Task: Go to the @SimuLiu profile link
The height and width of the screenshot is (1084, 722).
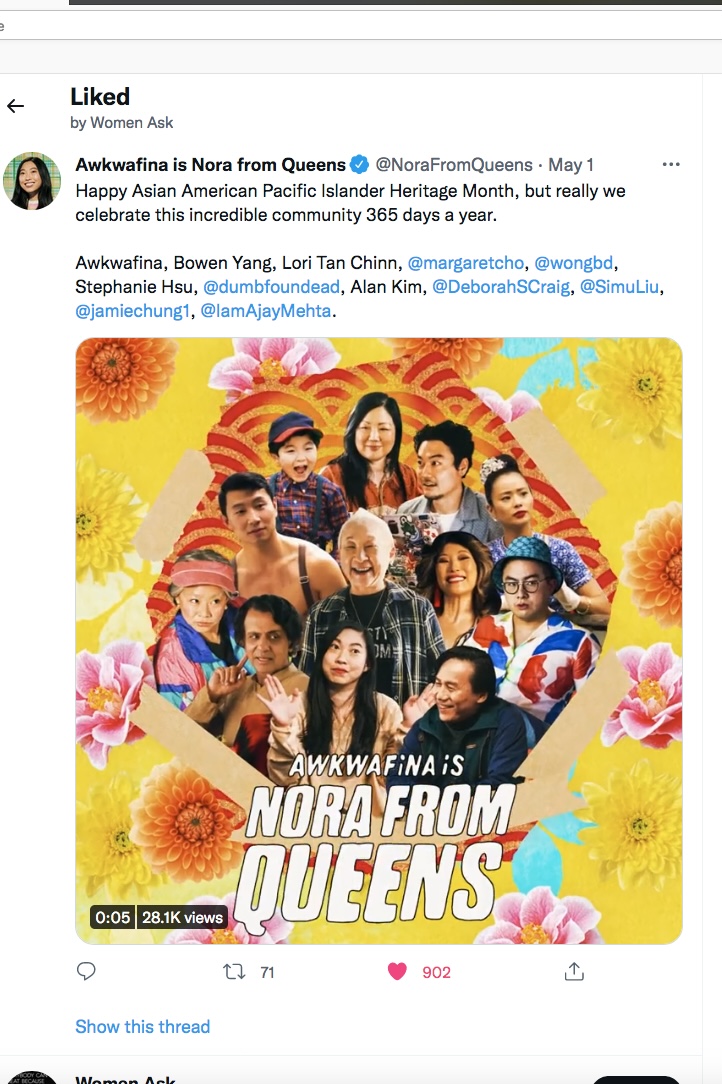Action: coord(619,287)
